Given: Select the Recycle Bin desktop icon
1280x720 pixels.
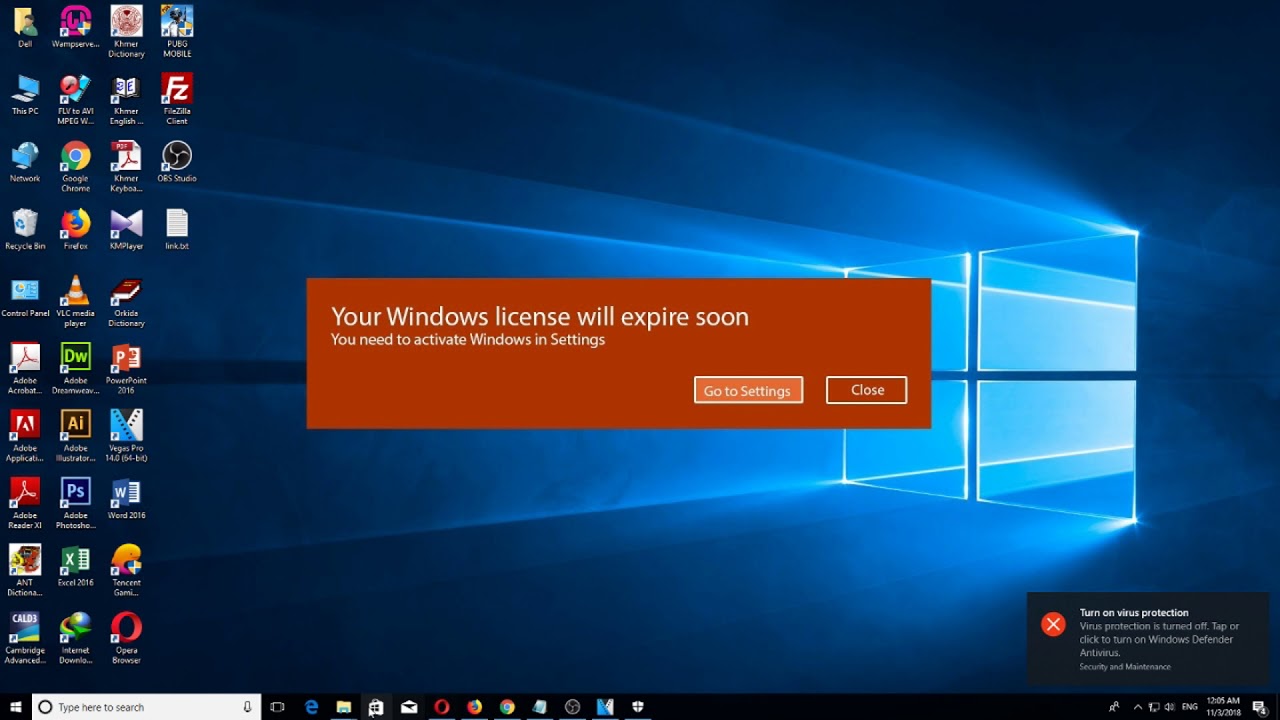Looking at the screenshot, I should (x=25, y=229).
